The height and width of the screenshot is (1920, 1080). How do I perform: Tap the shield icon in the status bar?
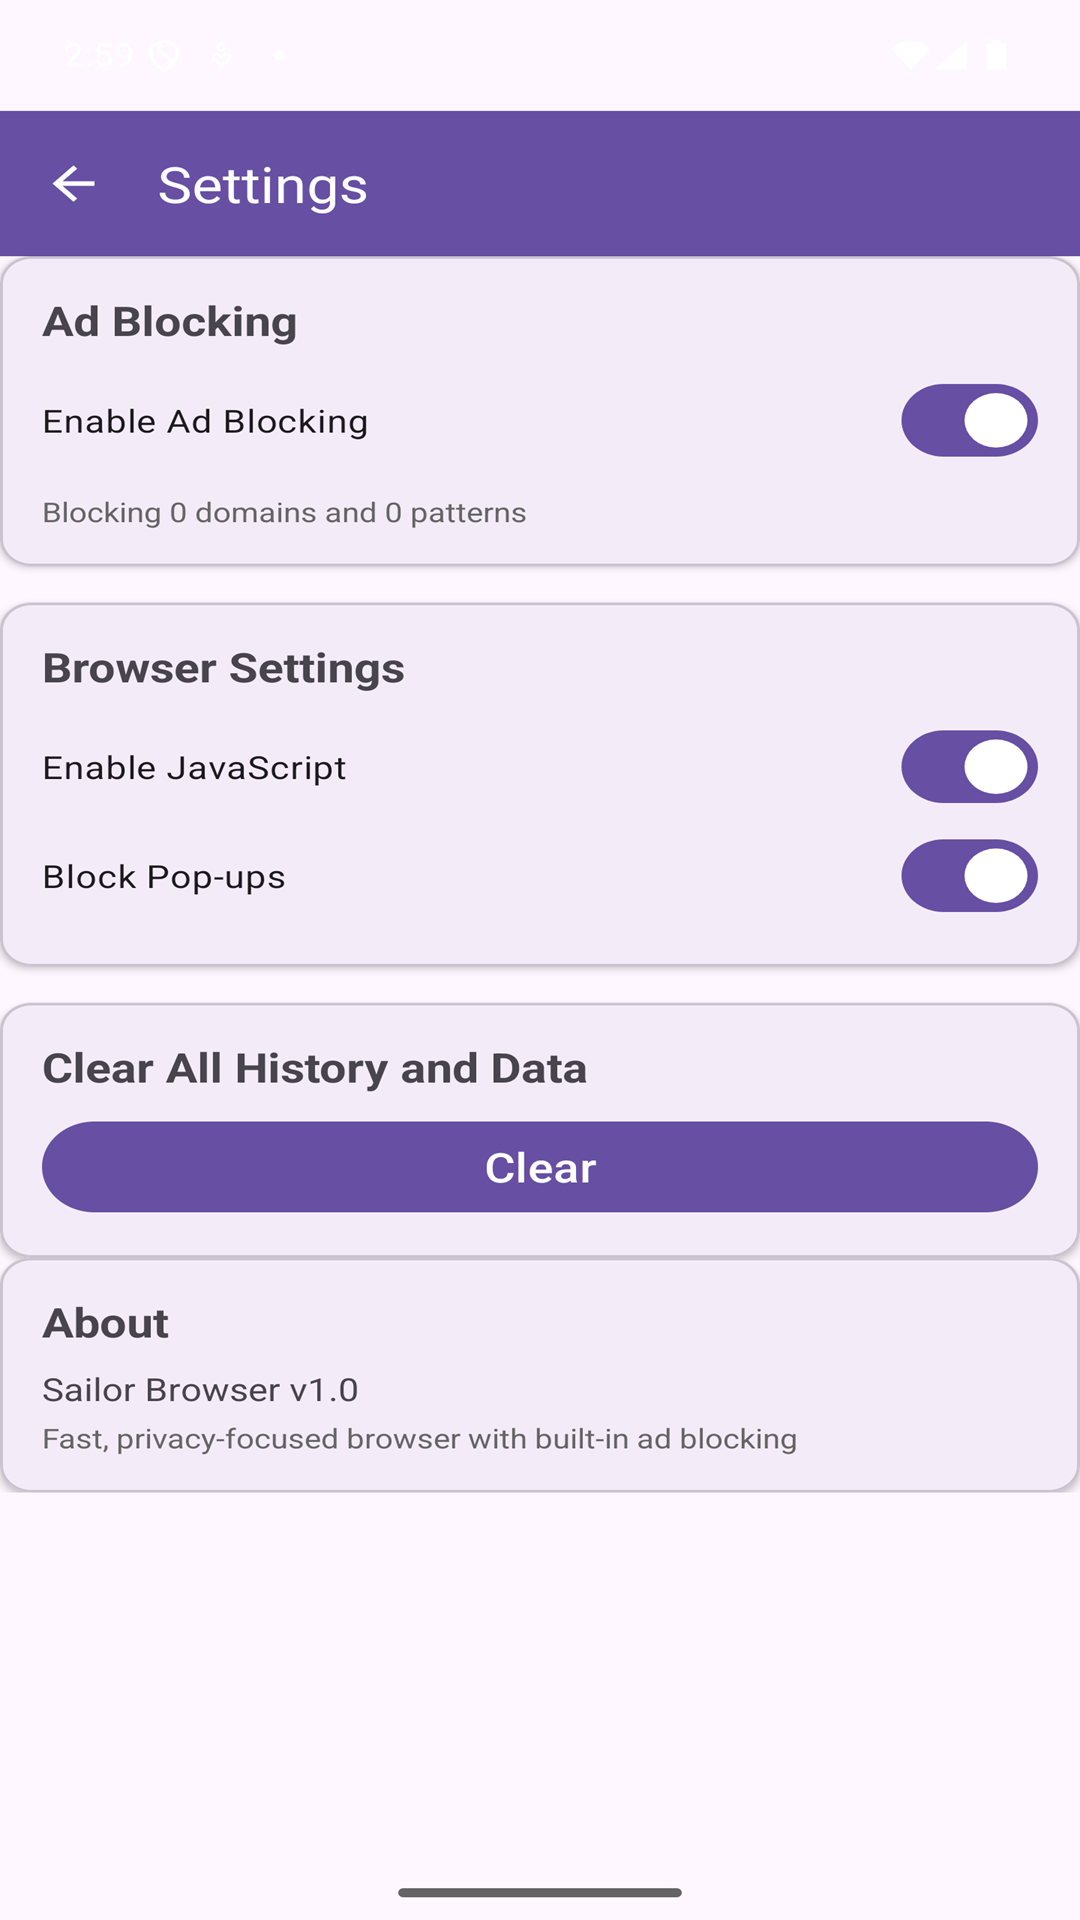(164, 55)
